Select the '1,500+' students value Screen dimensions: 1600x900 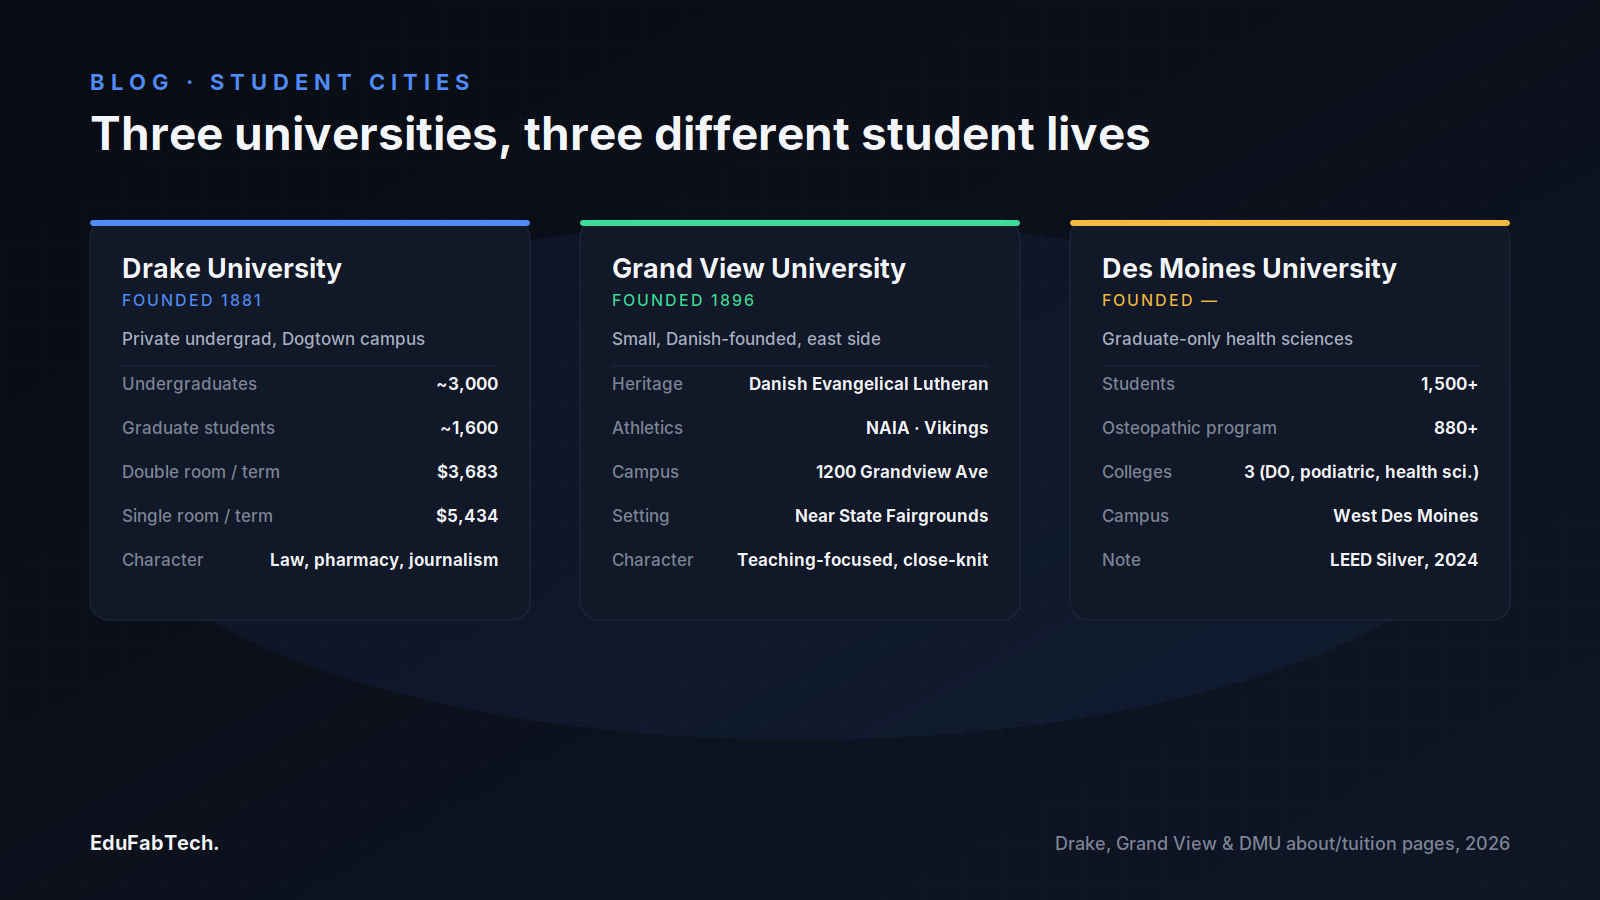(1449, 384)
